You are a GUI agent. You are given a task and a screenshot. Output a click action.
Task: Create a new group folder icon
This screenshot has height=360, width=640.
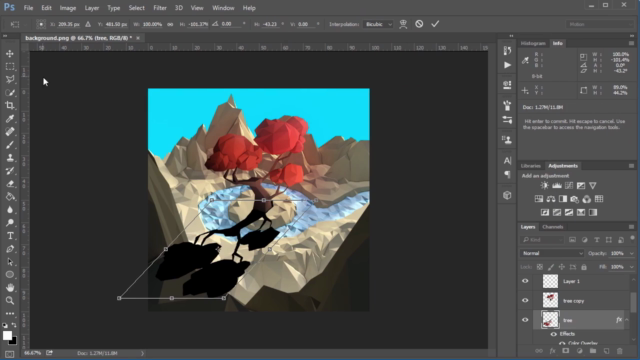point(593,351)
